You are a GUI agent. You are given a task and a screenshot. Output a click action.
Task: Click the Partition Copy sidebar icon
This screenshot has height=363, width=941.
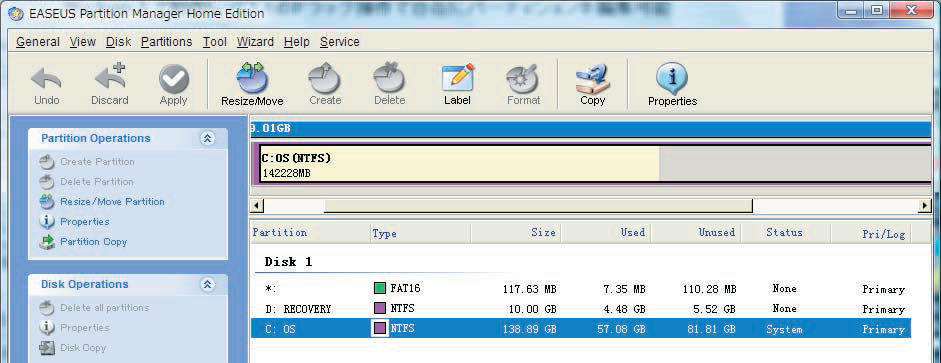coord(47,242)
